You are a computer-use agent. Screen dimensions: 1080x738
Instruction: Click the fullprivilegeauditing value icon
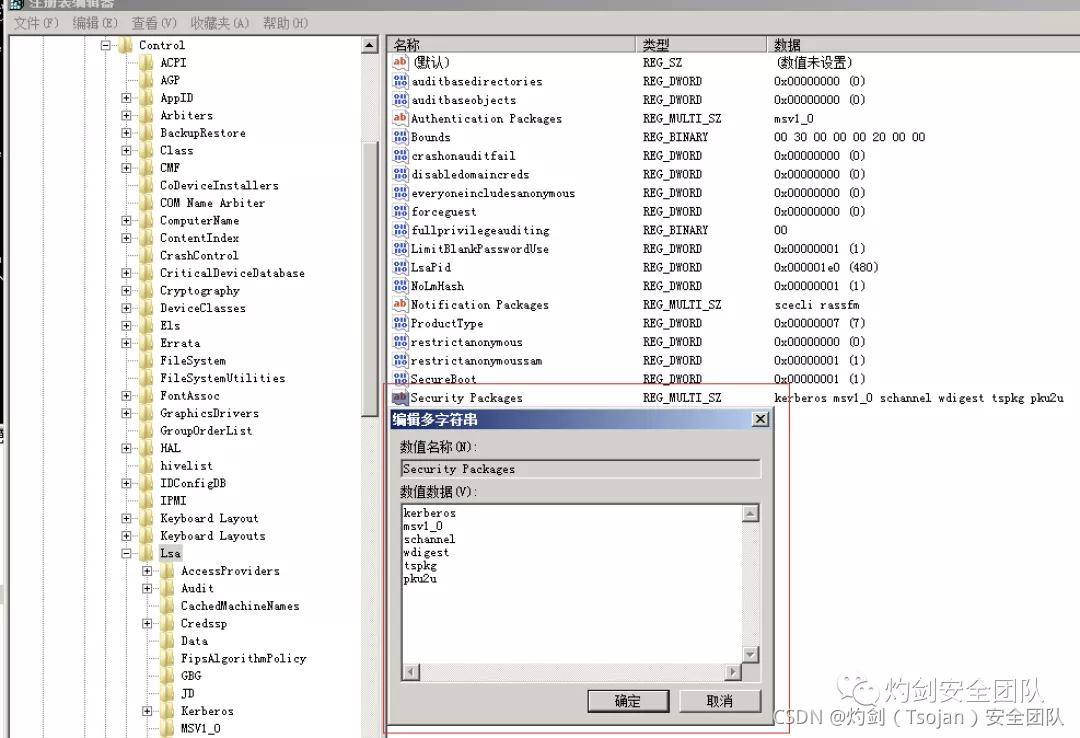[400, 229]
